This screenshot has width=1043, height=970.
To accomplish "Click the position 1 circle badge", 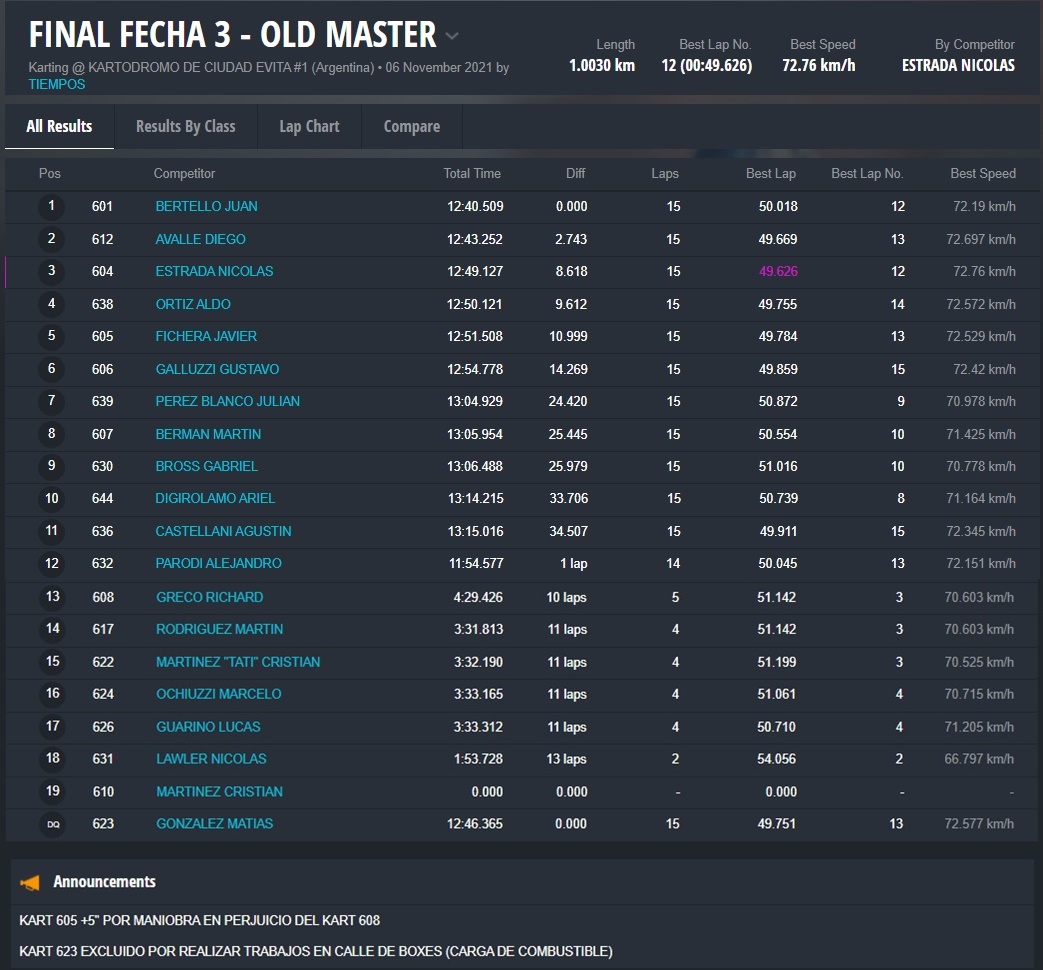I will pyautogui.click(x=51, y=207).
